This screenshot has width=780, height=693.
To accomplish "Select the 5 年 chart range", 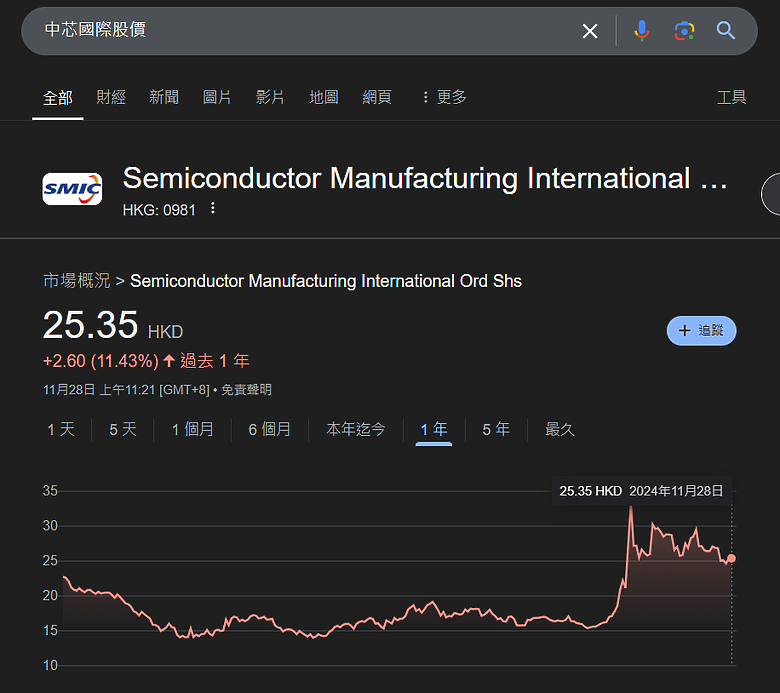I will [x=496, y=429].
